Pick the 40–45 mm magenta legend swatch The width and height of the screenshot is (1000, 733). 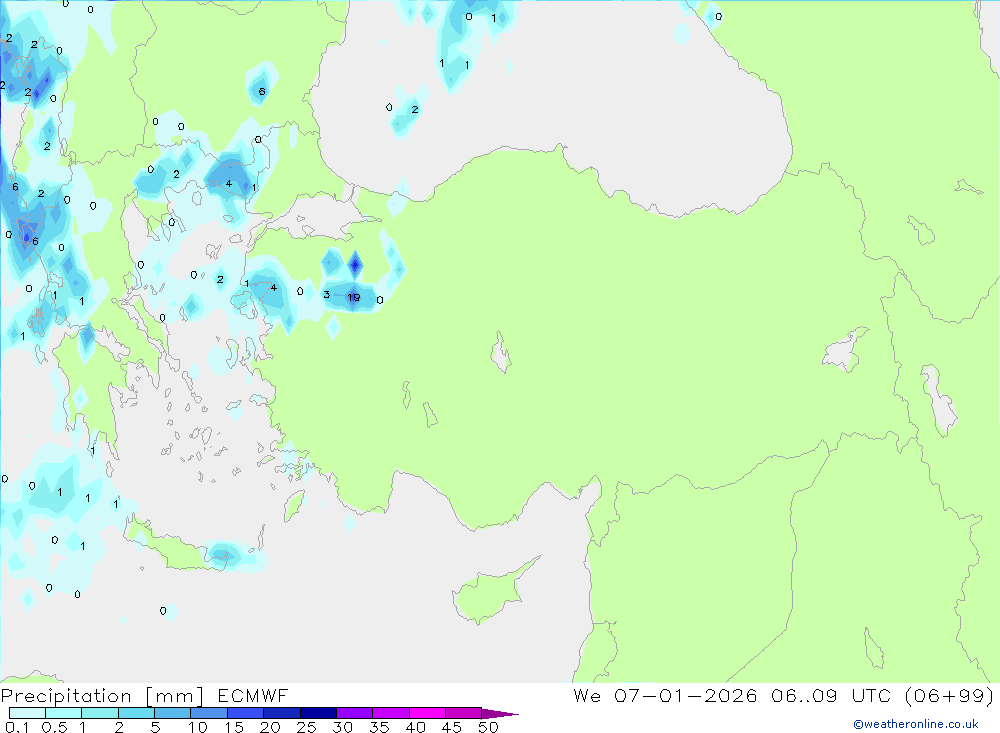(427, 713)
